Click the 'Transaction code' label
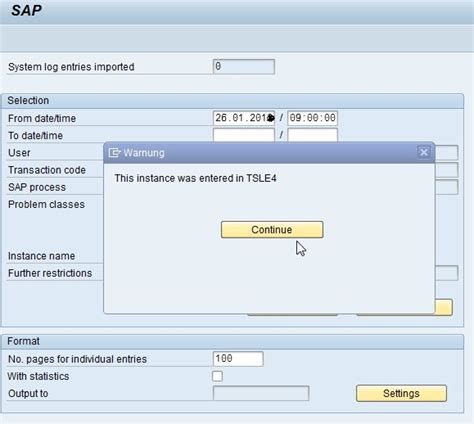 pyautogui.click(x=47, y=170)
